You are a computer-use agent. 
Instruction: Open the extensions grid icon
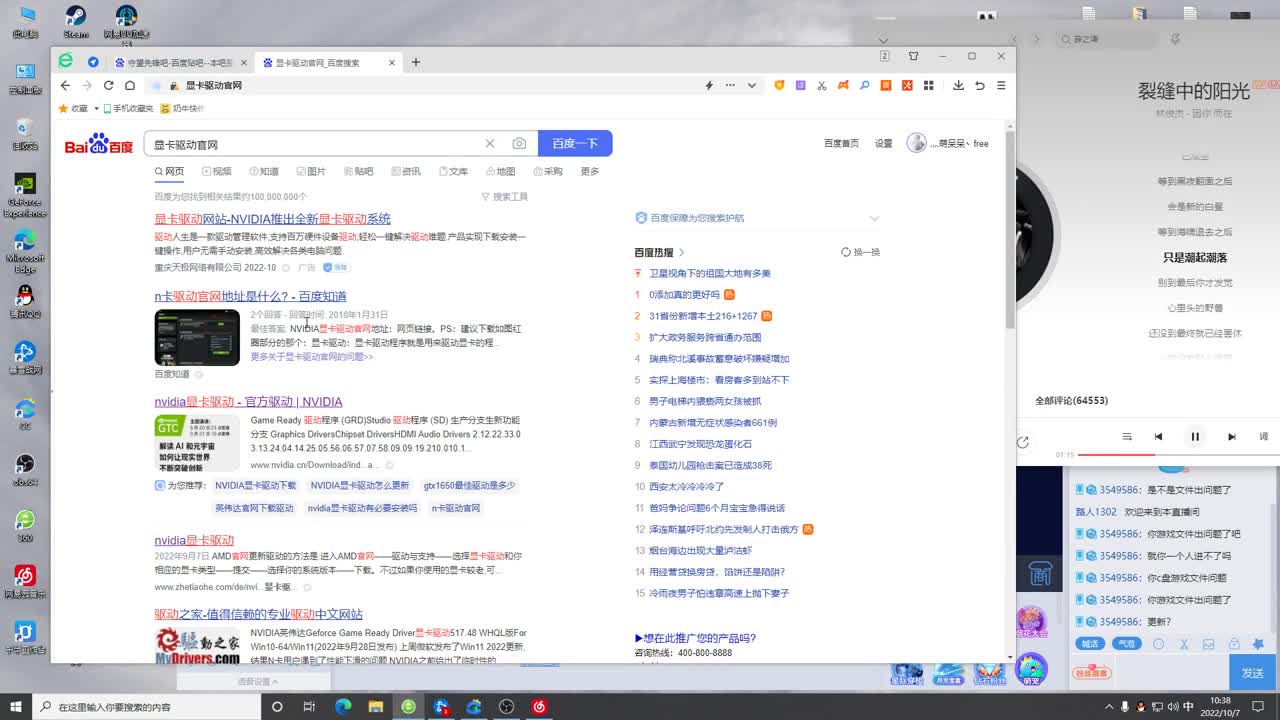(928, 86)
